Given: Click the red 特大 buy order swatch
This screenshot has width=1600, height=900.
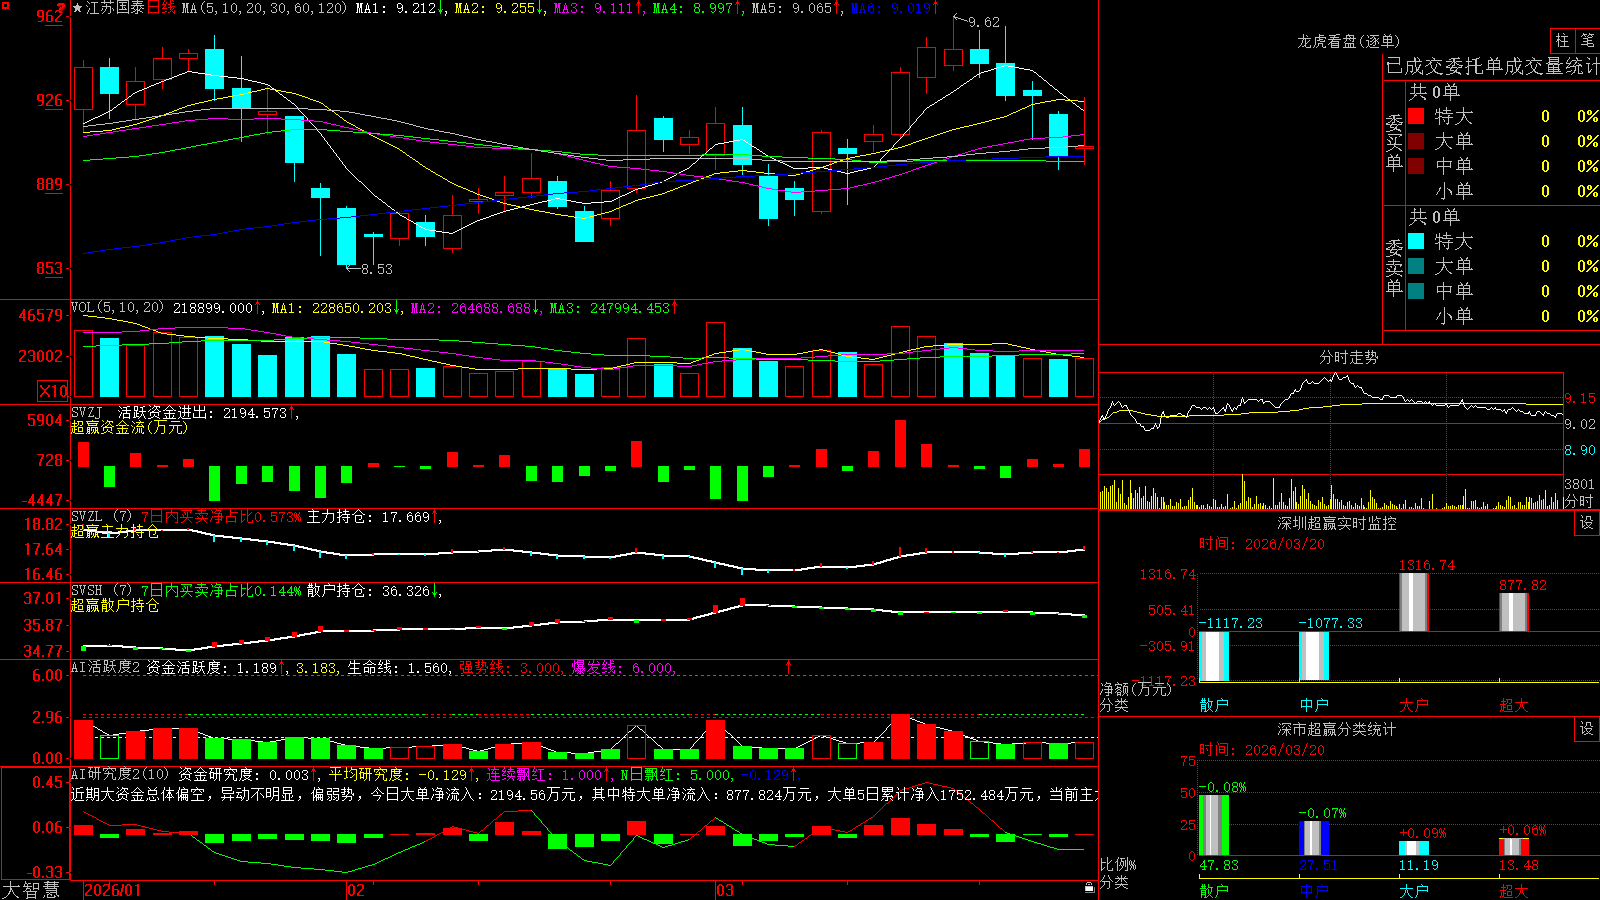Looking at the screenshot, I should coord(1416,116).
